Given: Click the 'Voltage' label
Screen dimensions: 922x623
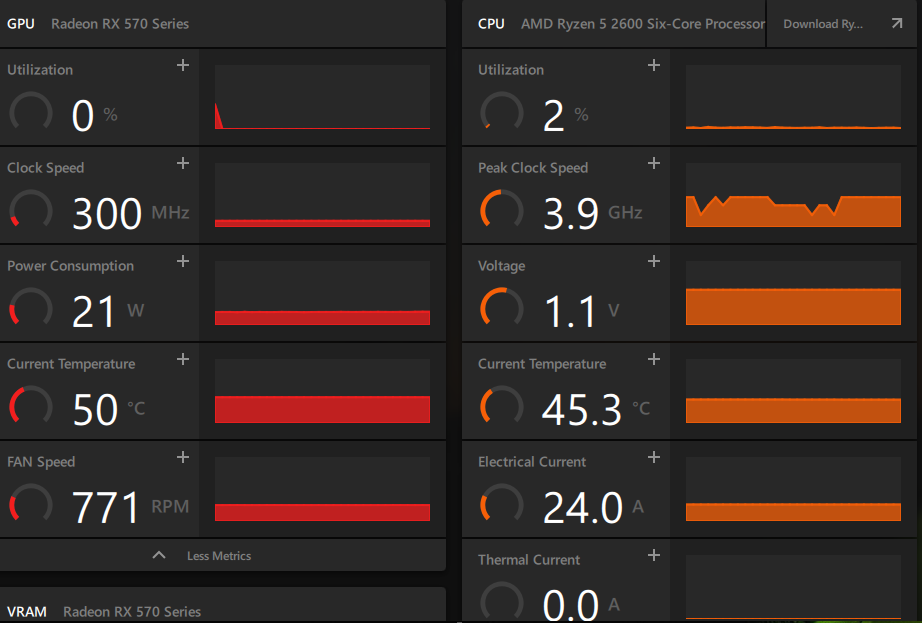Looking at the screenshot, I should (x=502, y=266).
